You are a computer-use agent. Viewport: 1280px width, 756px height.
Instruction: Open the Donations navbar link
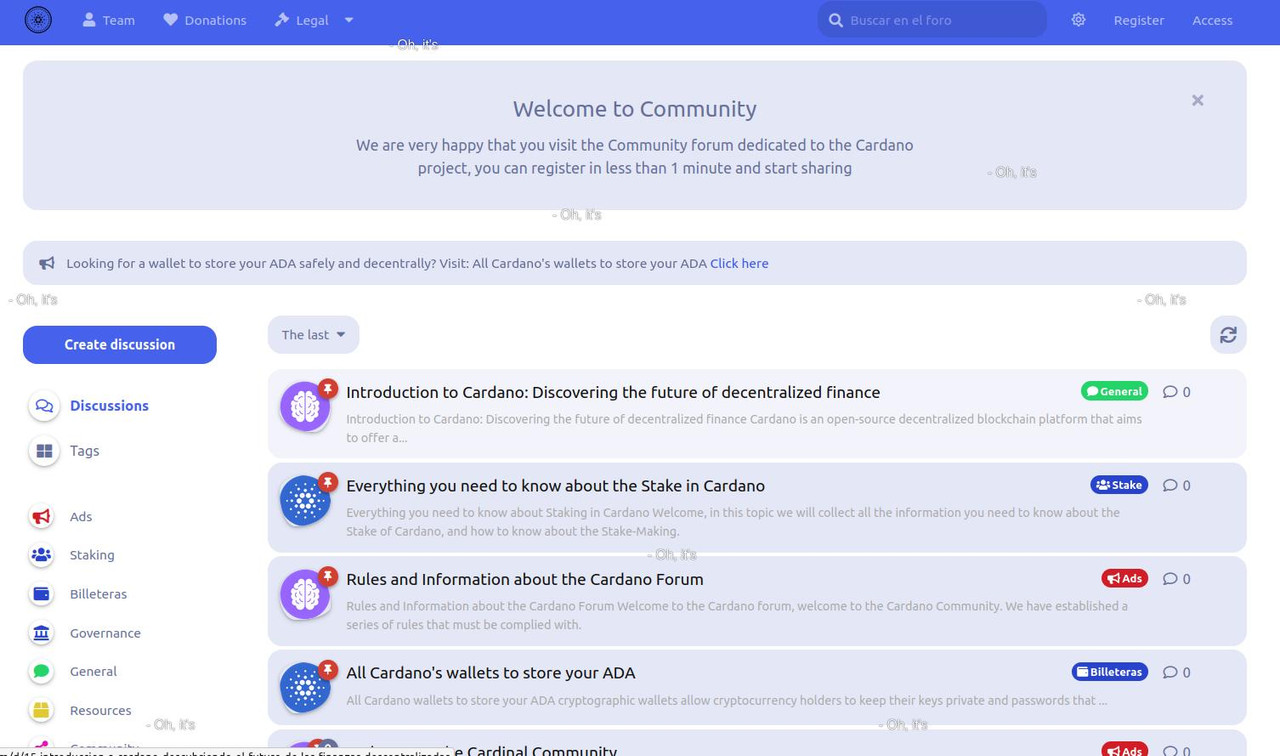[205, 20]
